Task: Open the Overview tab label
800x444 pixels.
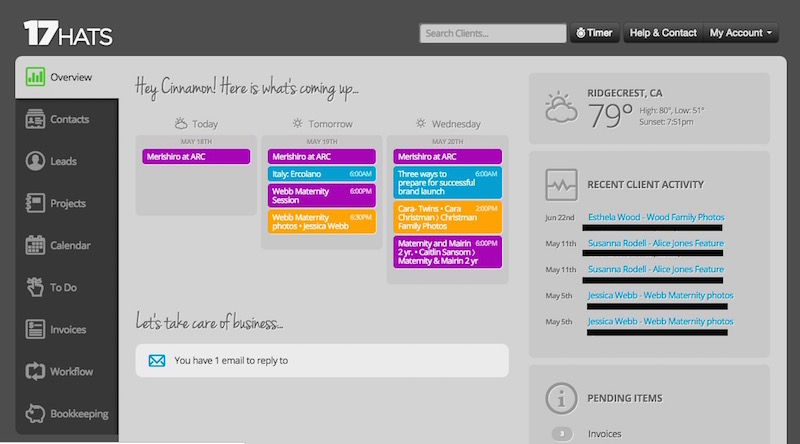Action: [71, 77]
